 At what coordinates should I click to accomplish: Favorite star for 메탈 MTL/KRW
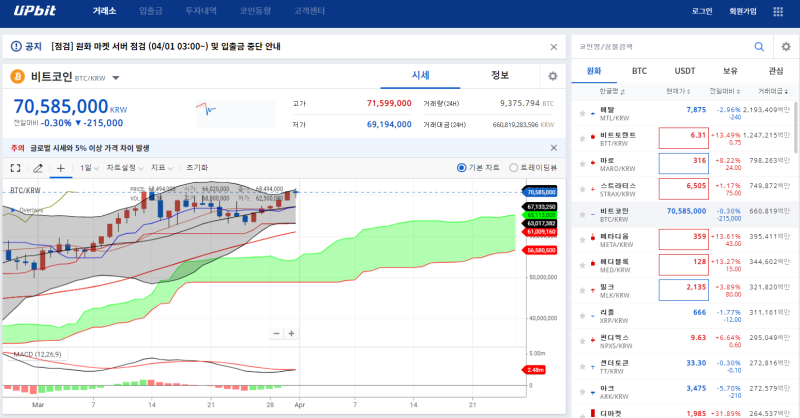click(582, 113)
